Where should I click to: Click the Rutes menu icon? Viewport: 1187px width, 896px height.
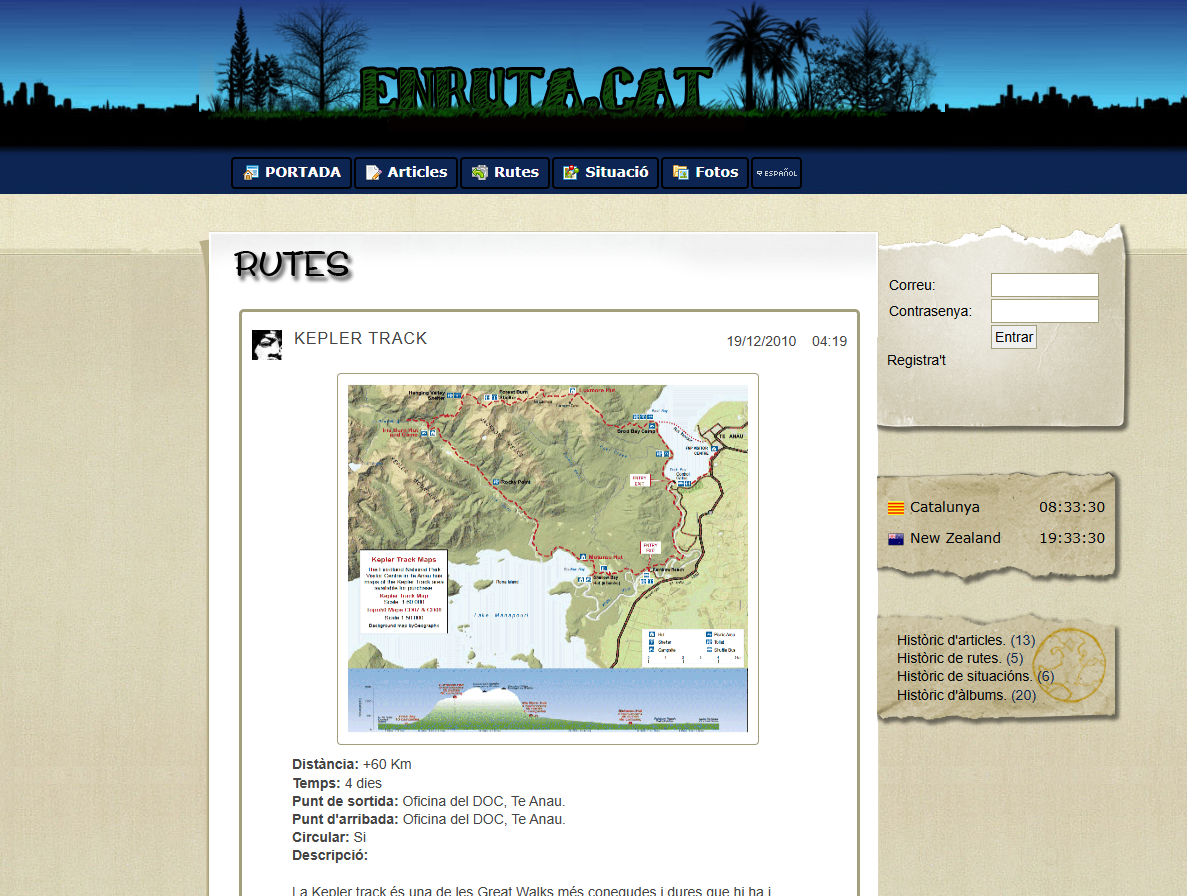pos(480,173)
